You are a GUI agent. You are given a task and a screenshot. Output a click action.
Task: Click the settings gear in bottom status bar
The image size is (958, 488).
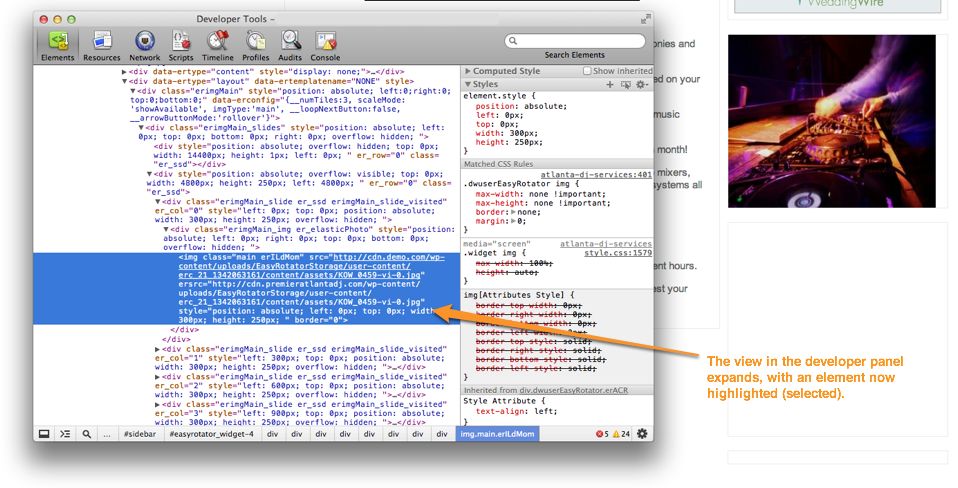point(642,434)
